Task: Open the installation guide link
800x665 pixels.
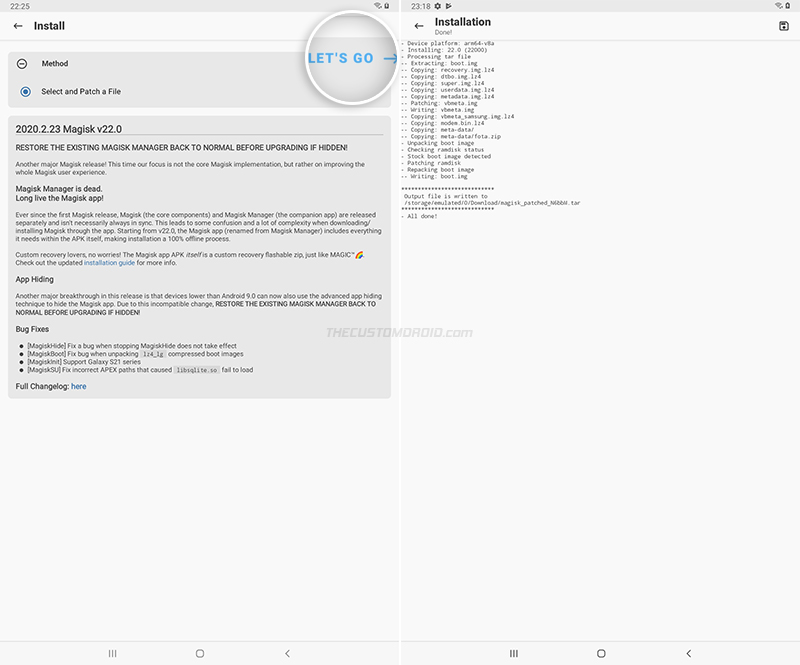Action: click(x=109, y=263)
